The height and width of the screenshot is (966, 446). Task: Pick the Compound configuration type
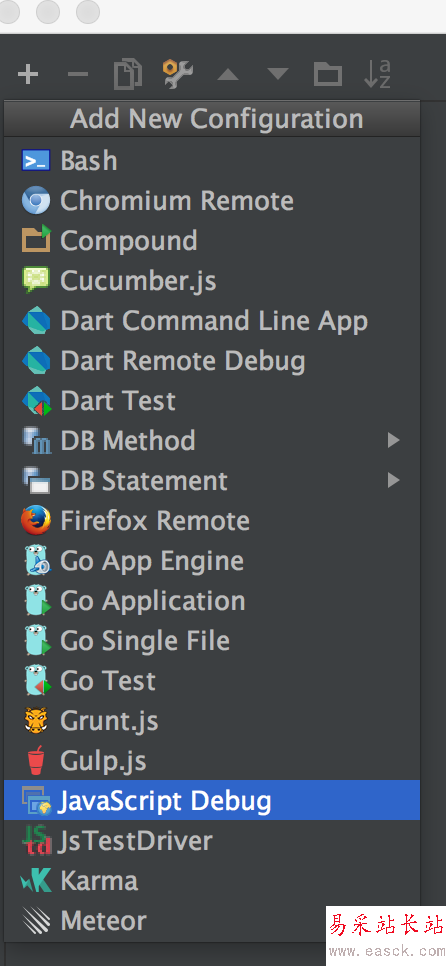(212, 240)
